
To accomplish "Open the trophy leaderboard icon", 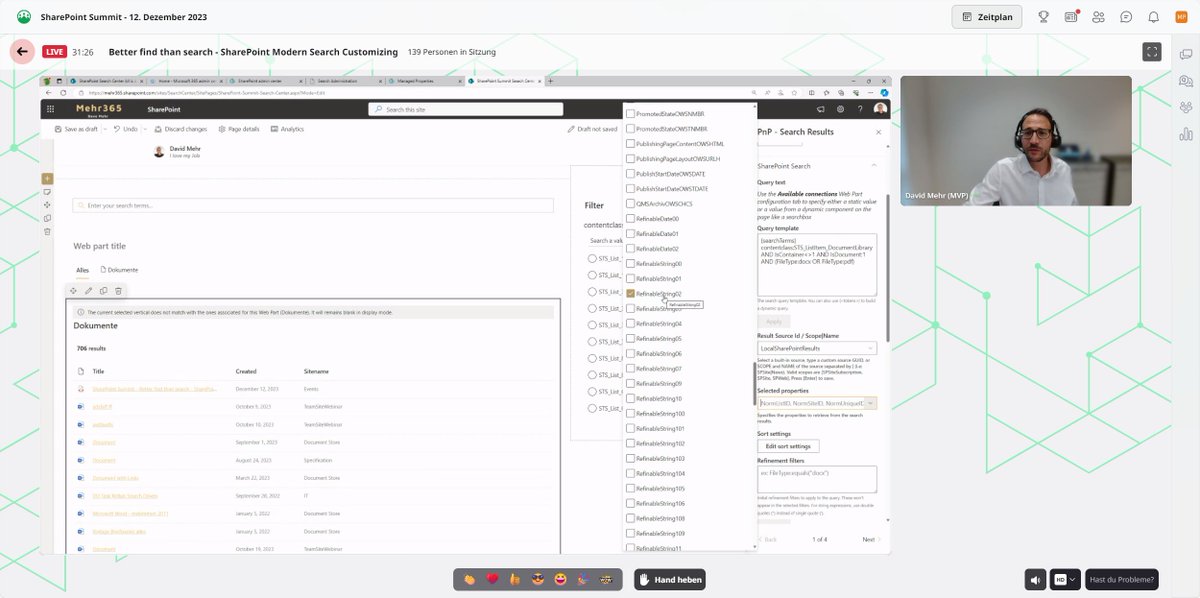I will pos(1043,16).
